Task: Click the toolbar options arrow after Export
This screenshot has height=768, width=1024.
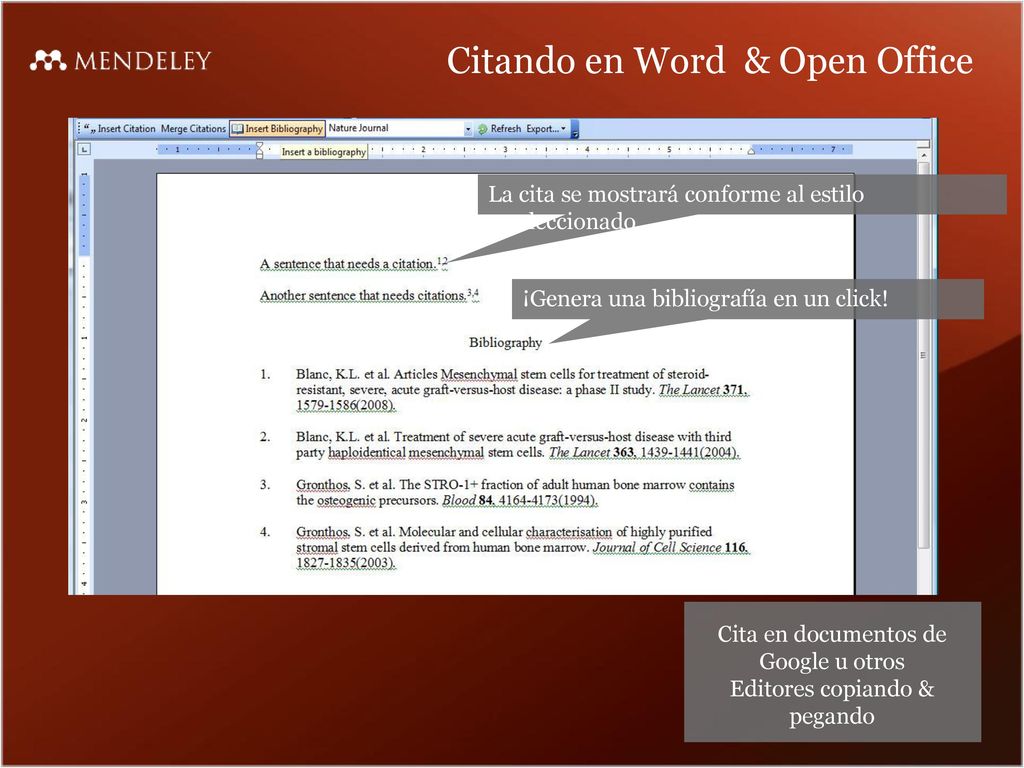Action: pyautogui.click(x=575, y=129)
